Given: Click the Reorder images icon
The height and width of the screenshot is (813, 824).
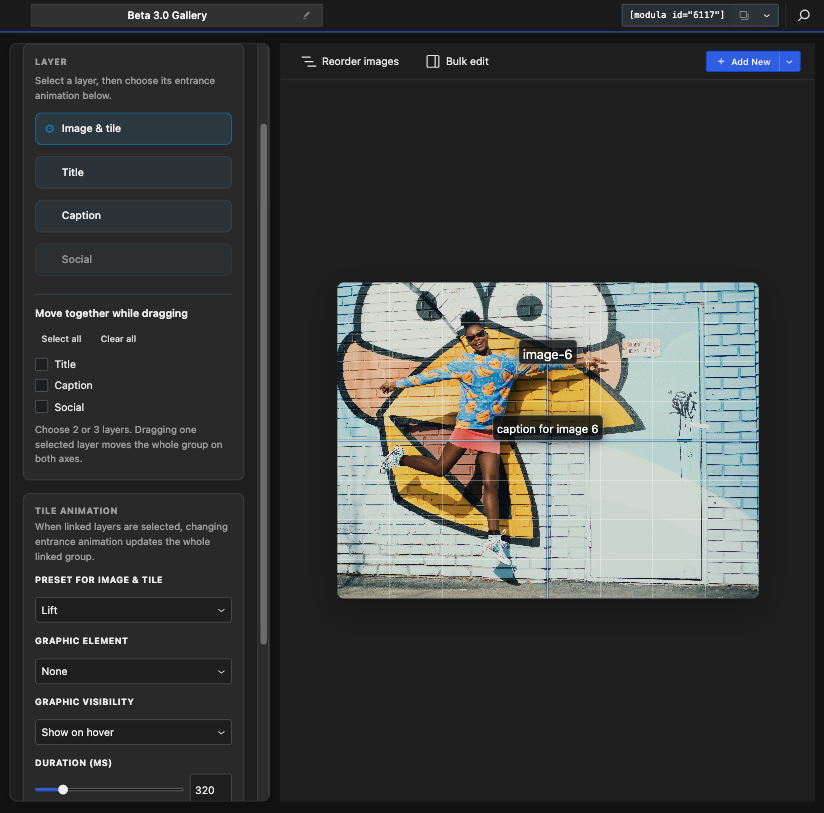Looking at the screenshot, I should point(308,61).
